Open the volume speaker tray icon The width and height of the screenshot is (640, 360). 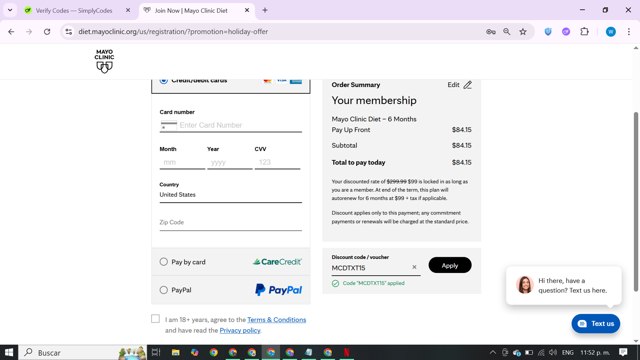coord(553,352)
